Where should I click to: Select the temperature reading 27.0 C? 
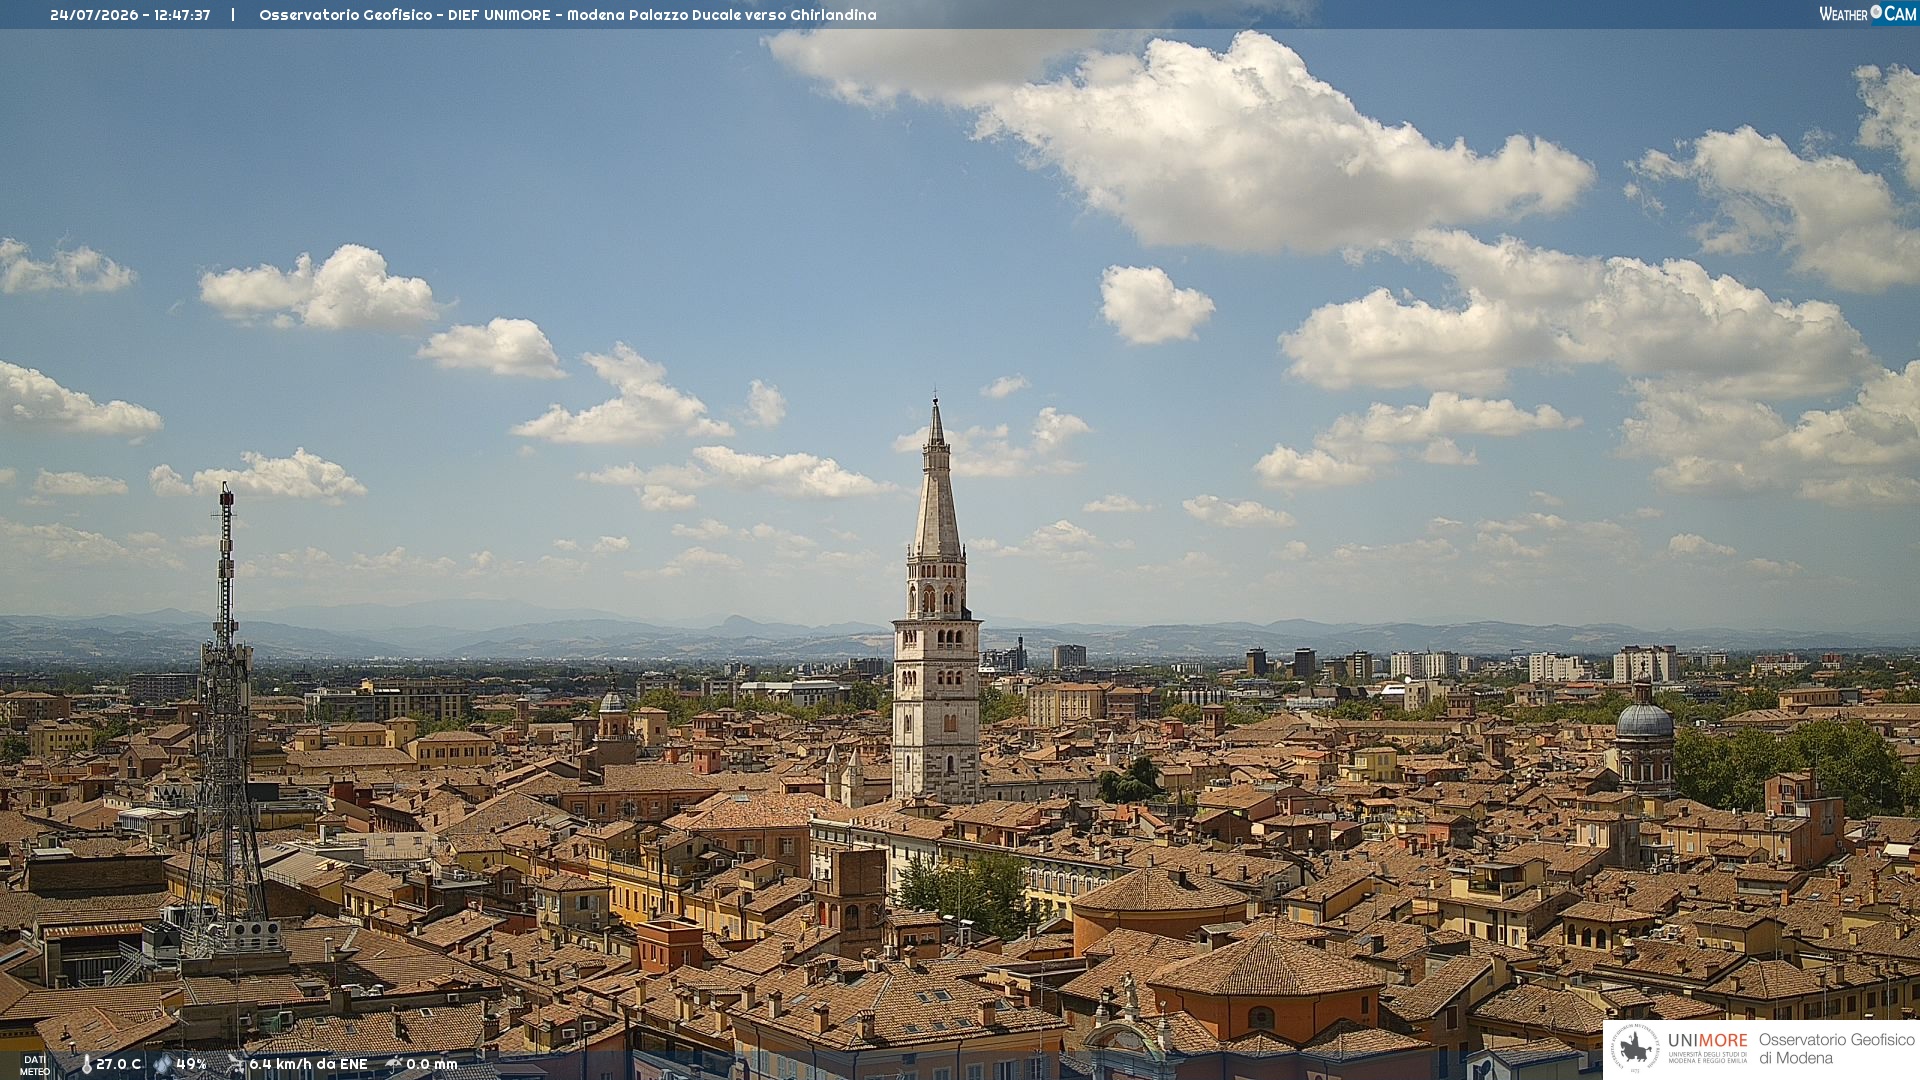pyautogui.click(x=118, y=1064)
